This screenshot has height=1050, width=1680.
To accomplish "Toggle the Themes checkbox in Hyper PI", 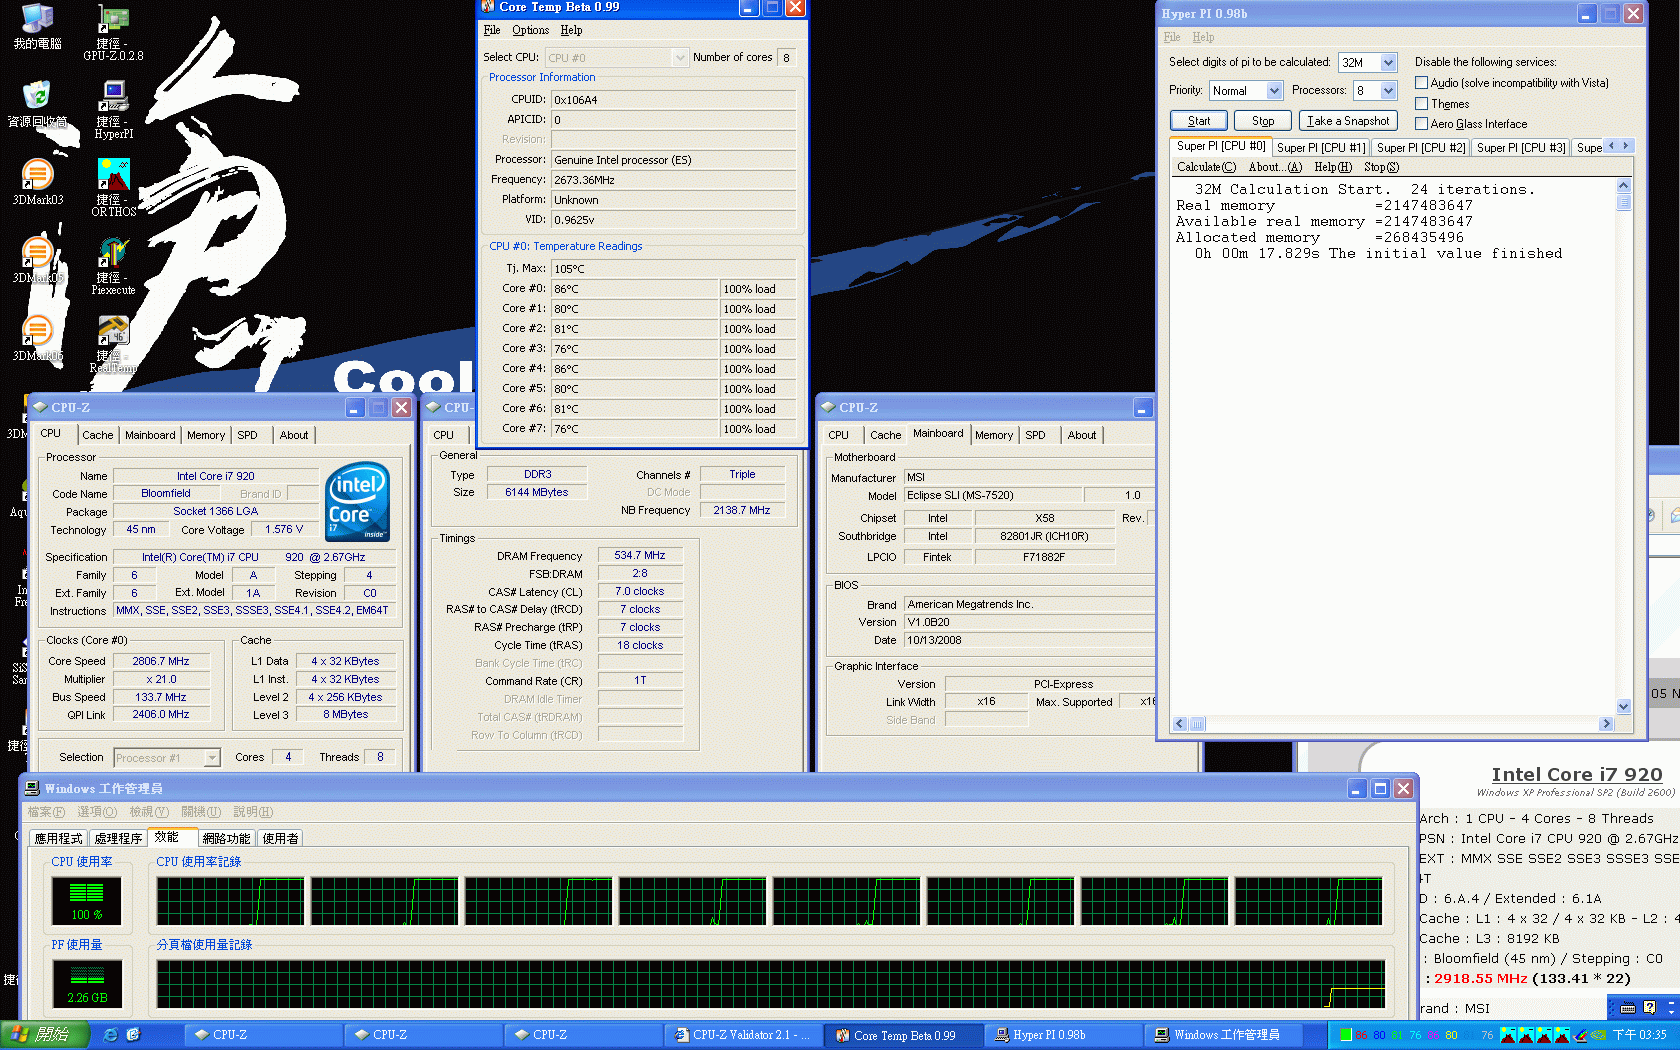I will (x=1421, y=104).
